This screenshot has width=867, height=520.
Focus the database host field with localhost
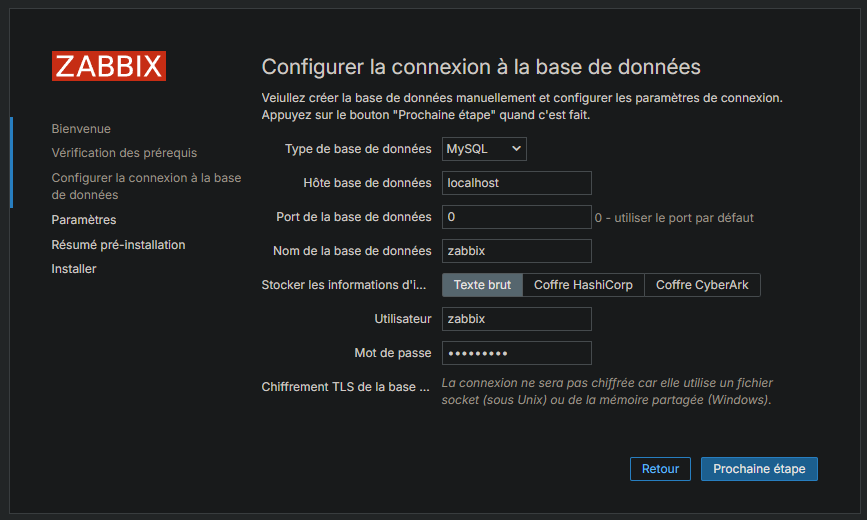(x=516, y=183)
